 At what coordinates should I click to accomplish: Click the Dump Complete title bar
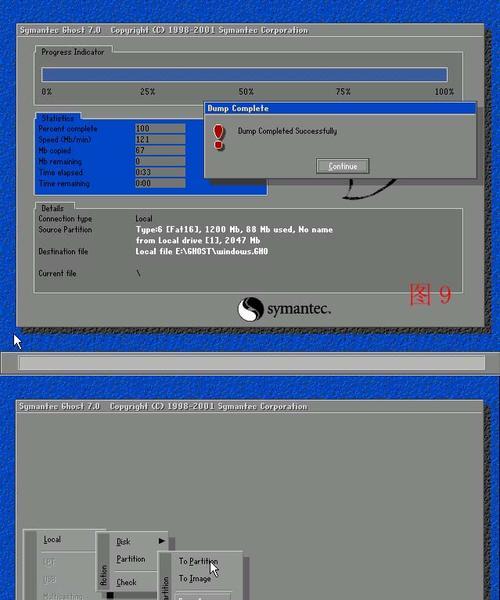click(x=340, y=108)
